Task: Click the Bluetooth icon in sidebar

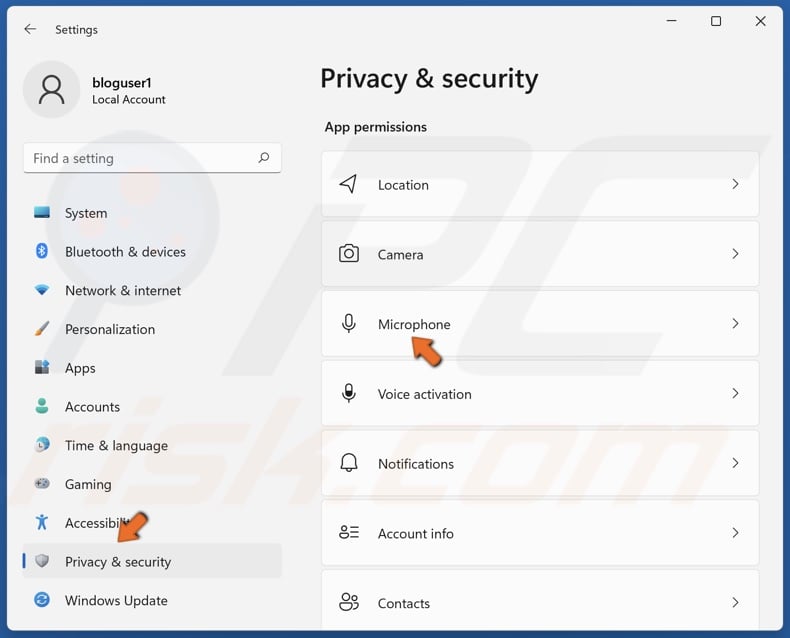Action: click(42, 251)
